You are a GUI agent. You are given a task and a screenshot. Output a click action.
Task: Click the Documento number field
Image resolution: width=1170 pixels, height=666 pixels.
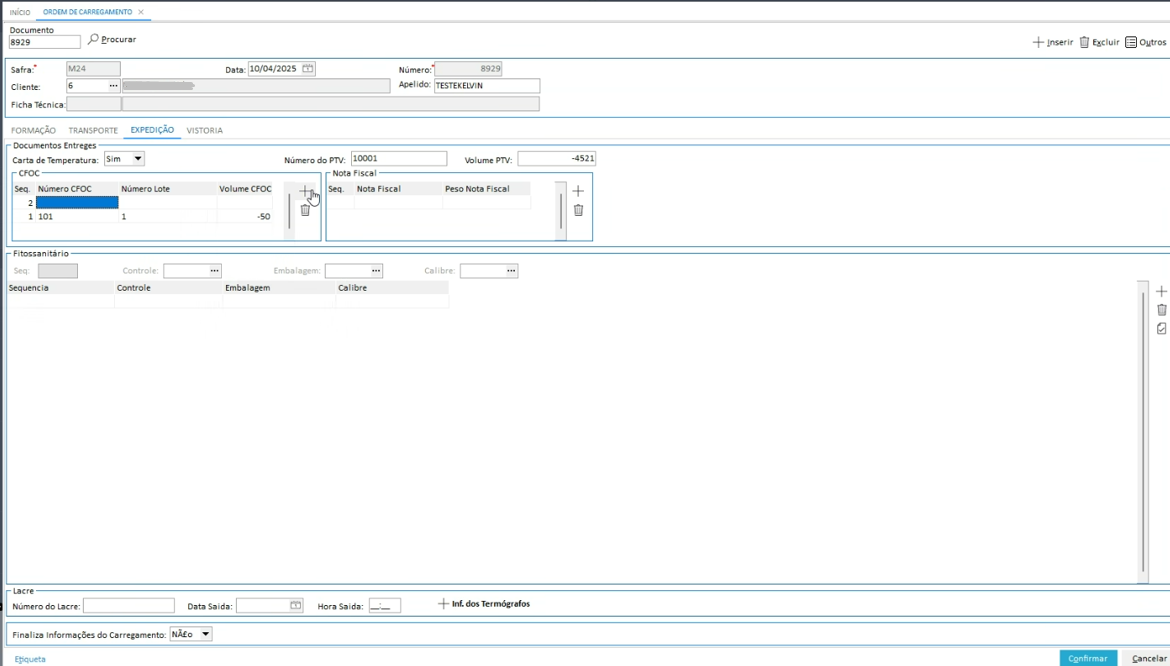(x=45, y=43)
